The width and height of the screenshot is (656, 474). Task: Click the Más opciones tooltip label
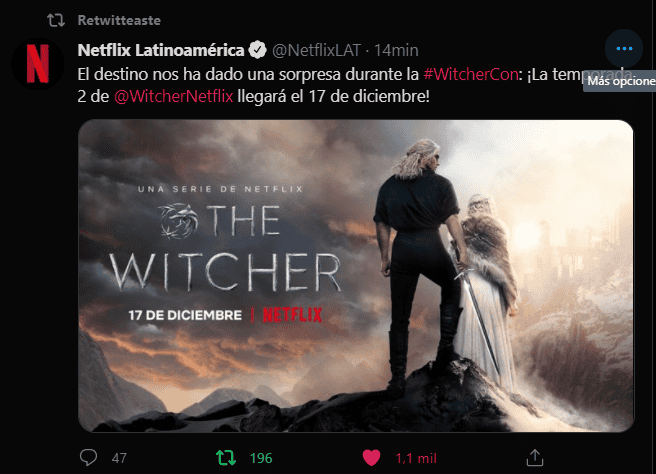(x=620, y=81)
